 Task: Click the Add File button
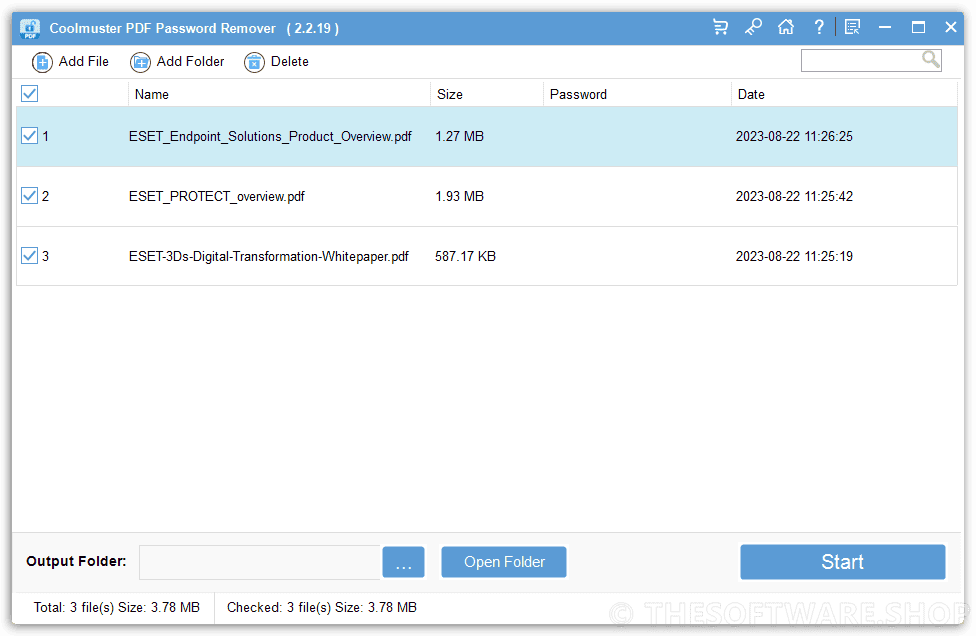pos(70,62)
